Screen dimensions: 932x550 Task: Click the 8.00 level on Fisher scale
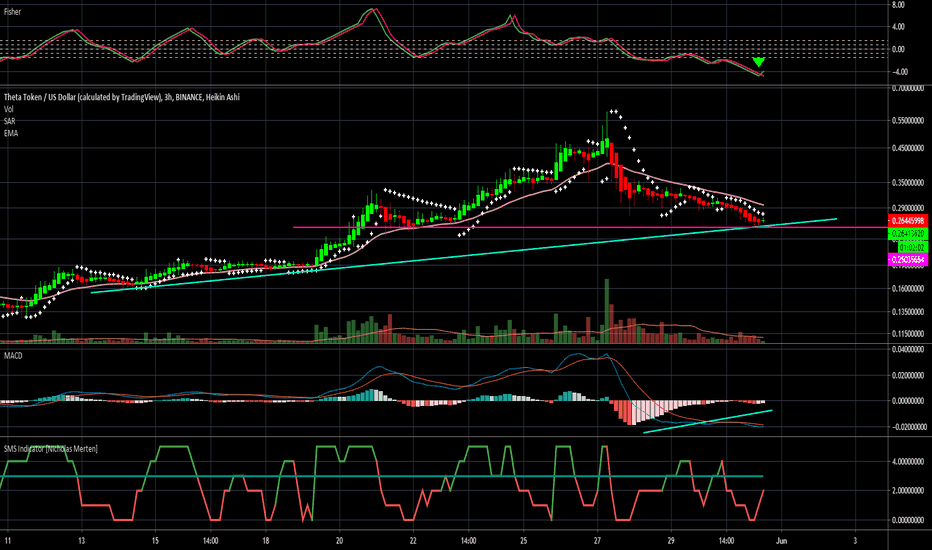(898, 5)
